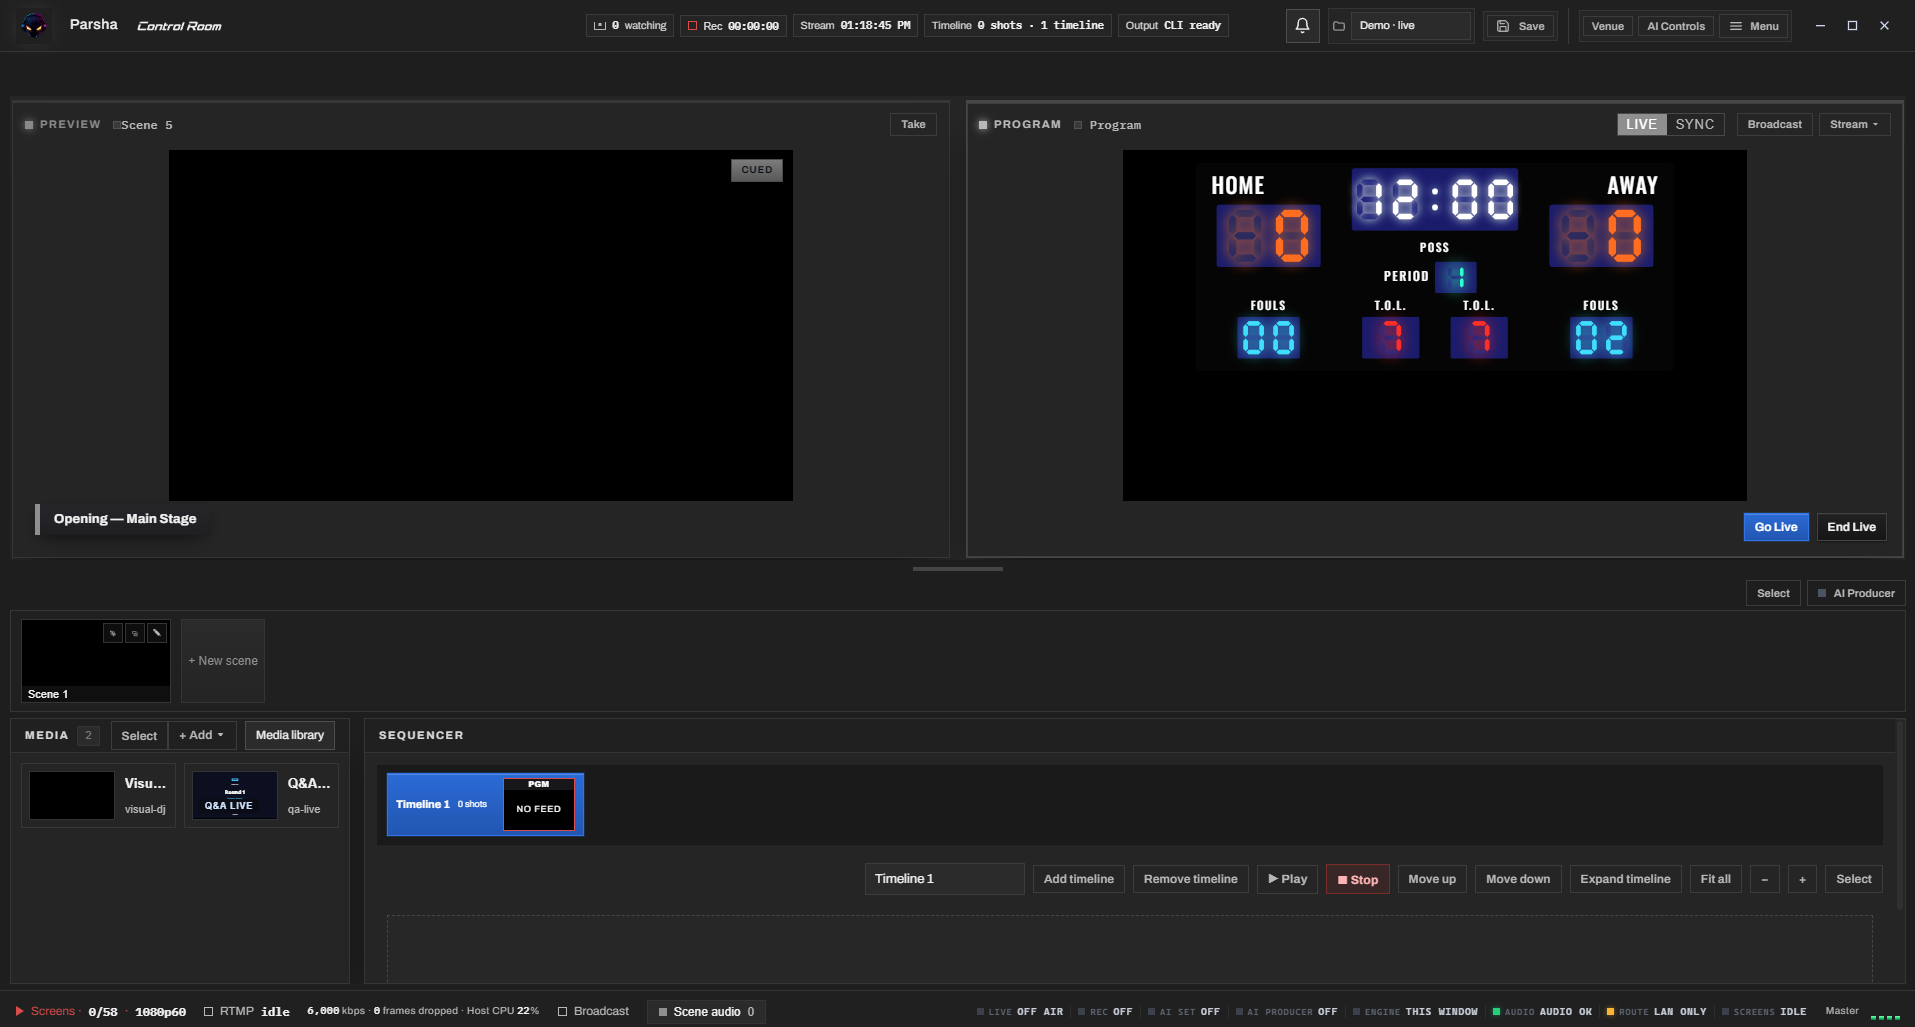The width and height of the screenshot is (1915, 1027).
Task: Toggle the RTMP checkbox in status bar
Action: (209, 1011)
